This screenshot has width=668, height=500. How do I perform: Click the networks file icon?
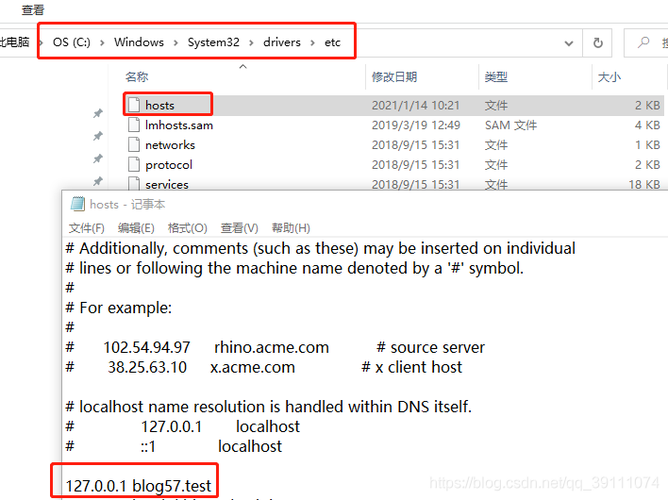(134, 144)
